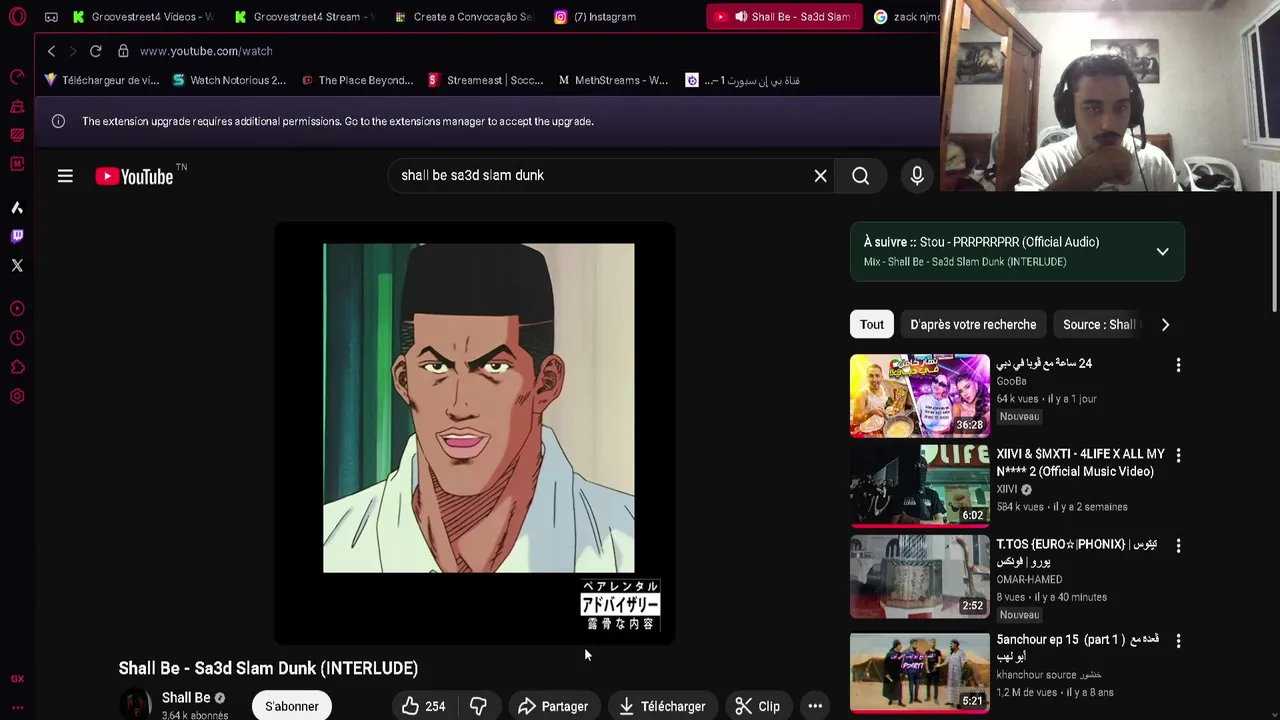Image resolution: width=1280 pixels, height=720 pixels.
Task: Open GX Control speedometer icon in sidebar
Action: point(17,77)
